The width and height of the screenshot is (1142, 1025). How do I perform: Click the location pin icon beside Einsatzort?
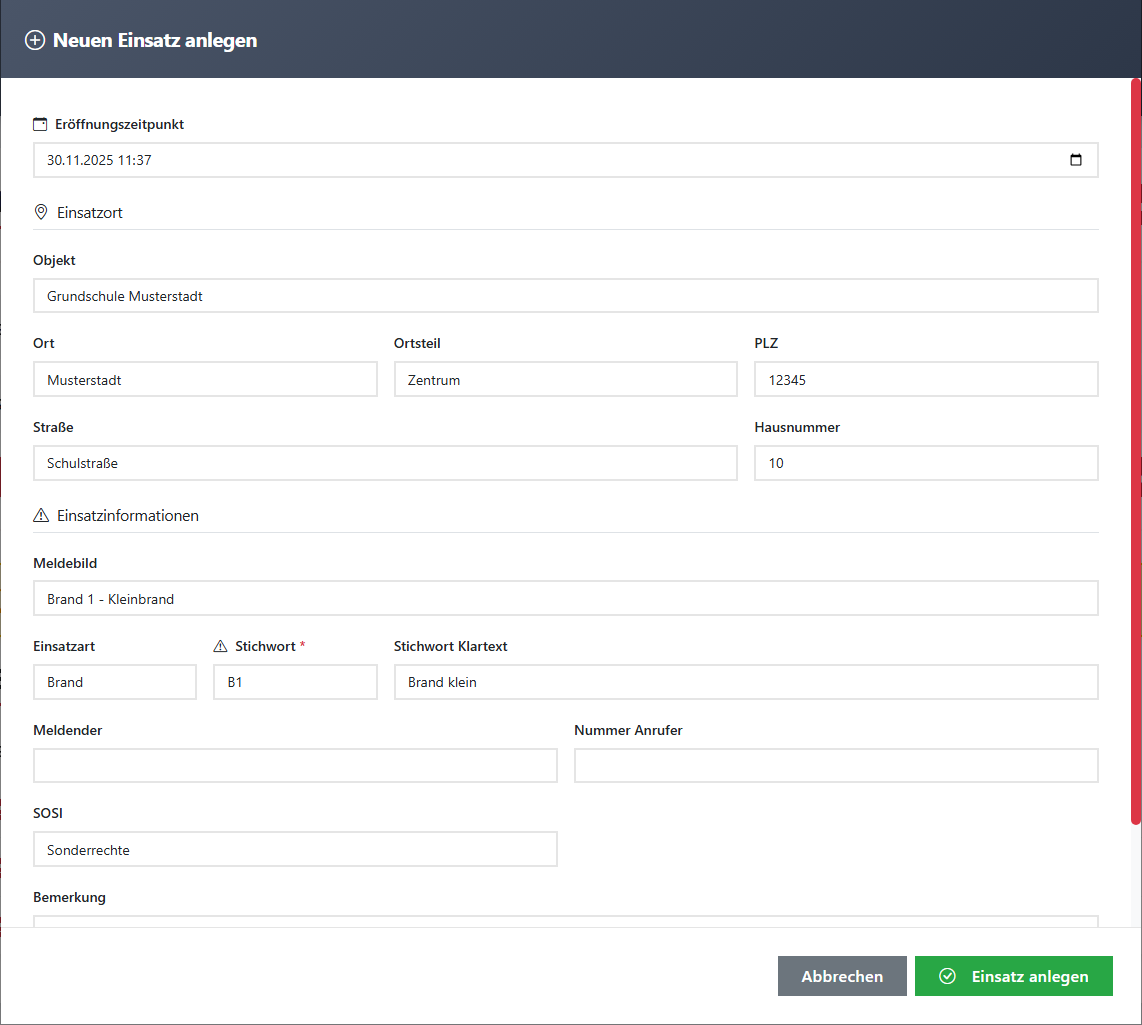coord(41,212)
